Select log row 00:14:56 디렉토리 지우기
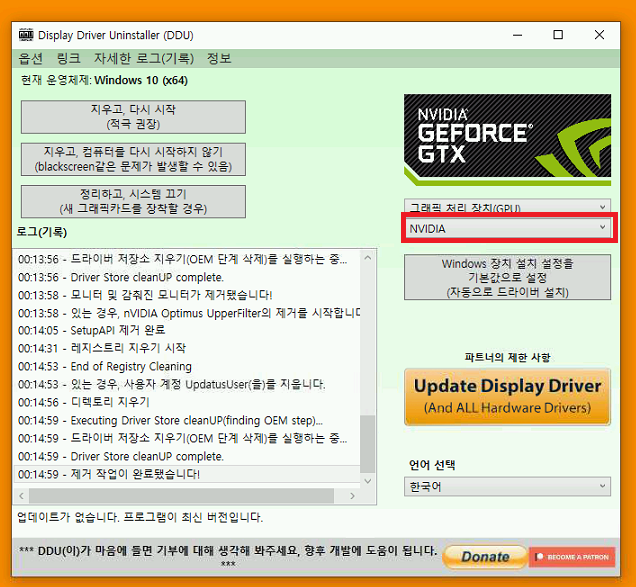636x587 pixels. [x=187, y=402]
